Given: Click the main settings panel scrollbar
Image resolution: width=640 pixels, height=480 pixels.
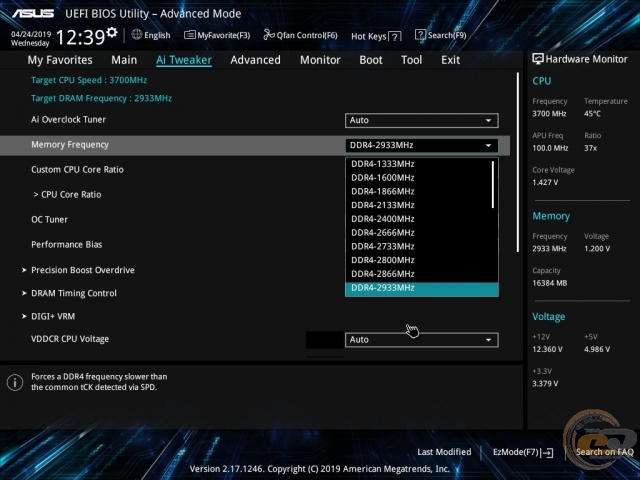Looking at the screenshot, I should click(x=518, y=162).
